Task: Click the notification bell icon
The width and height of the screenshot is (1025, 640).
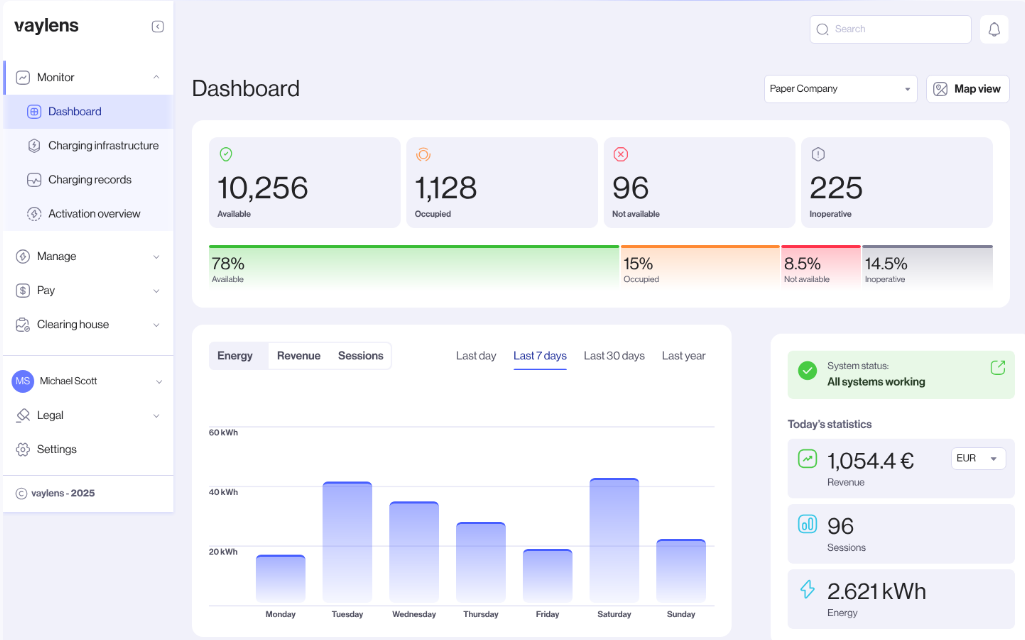Action: (994, 30)
